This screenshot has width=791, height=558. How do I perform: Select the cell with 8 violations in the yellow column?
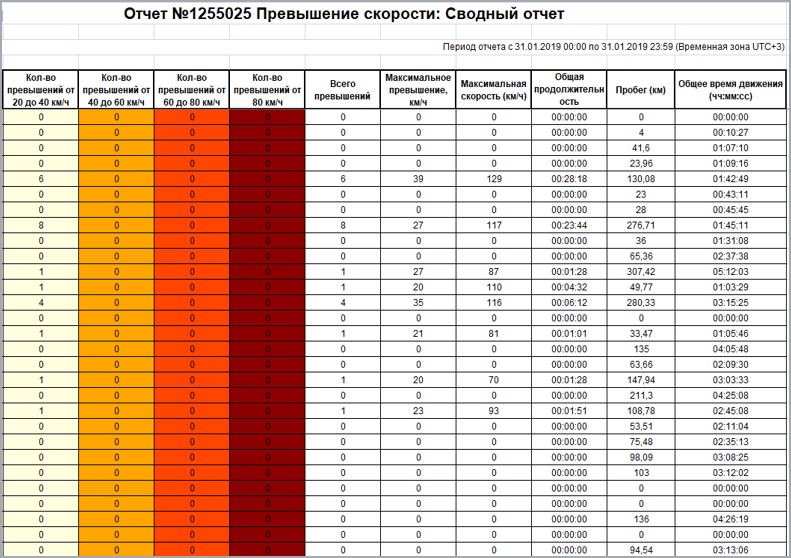[41, 226]
